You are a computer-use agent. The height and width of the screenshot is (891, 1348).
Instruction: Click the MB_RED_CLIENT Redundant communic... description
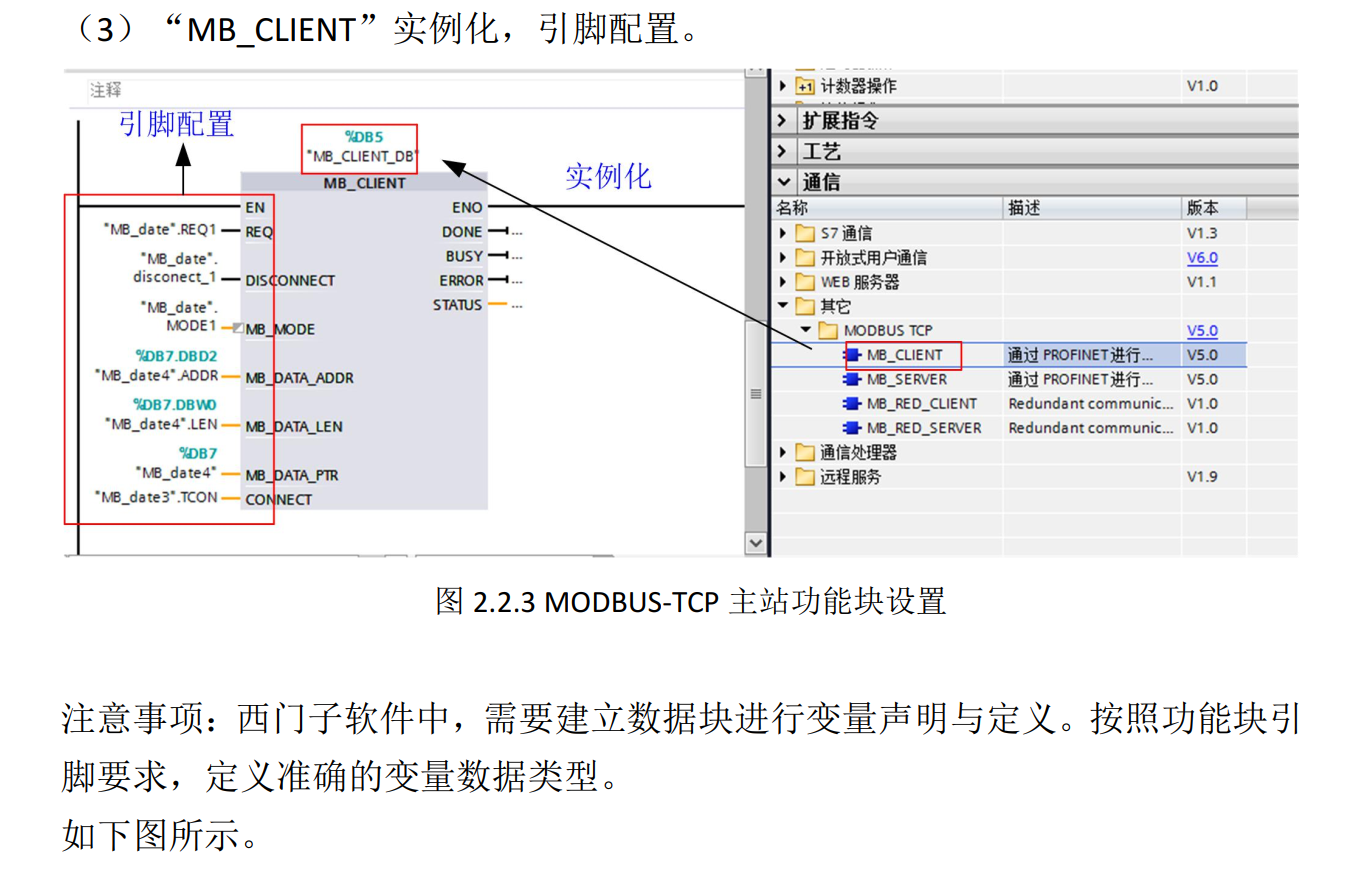tap(1091, 404)
